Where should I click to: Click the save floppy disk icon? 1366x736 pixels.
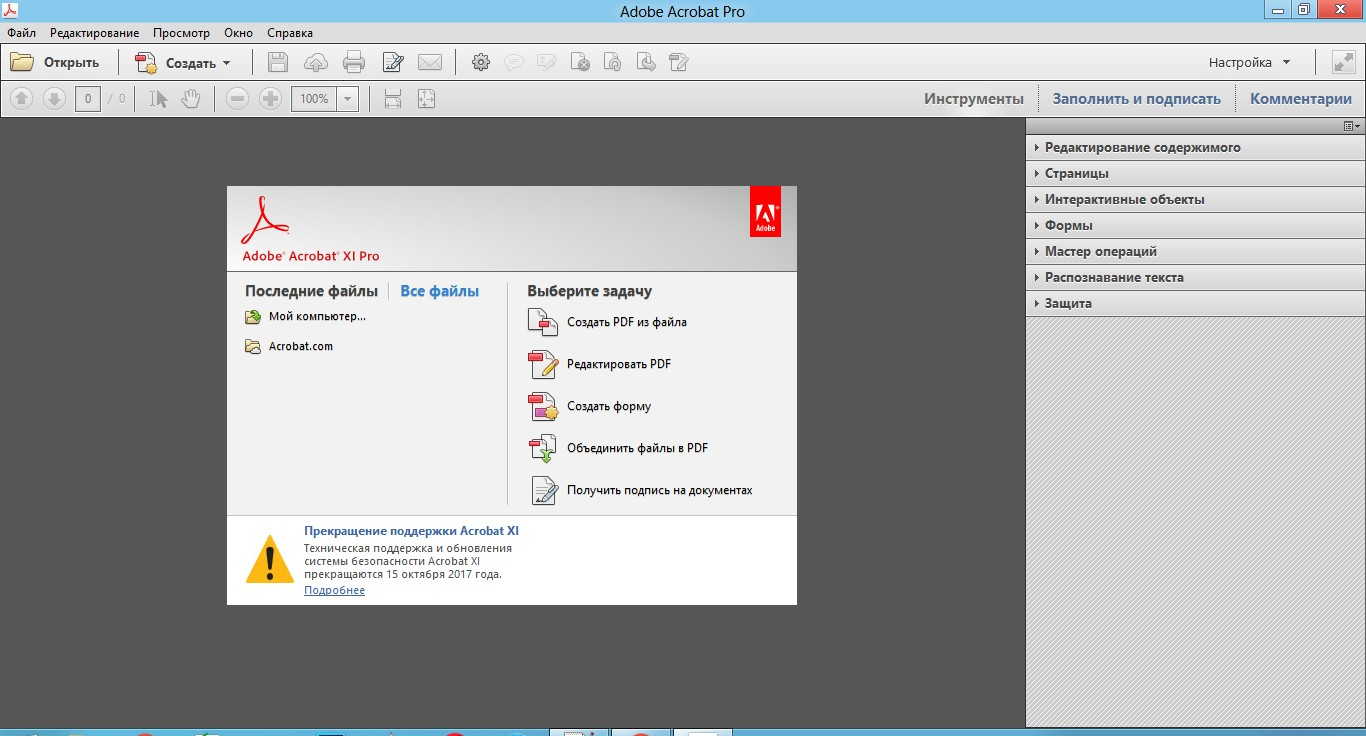(278, 62)
